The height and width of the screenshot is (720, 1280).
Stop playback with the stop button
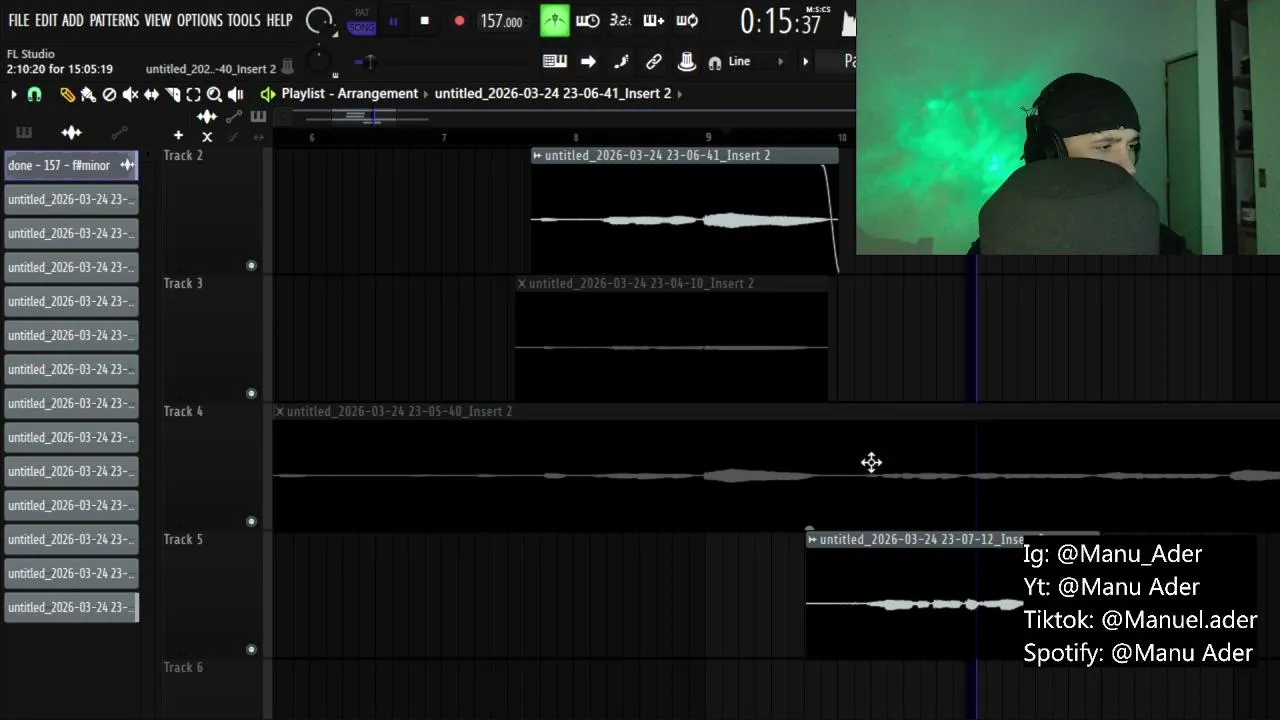coord(424,21)
